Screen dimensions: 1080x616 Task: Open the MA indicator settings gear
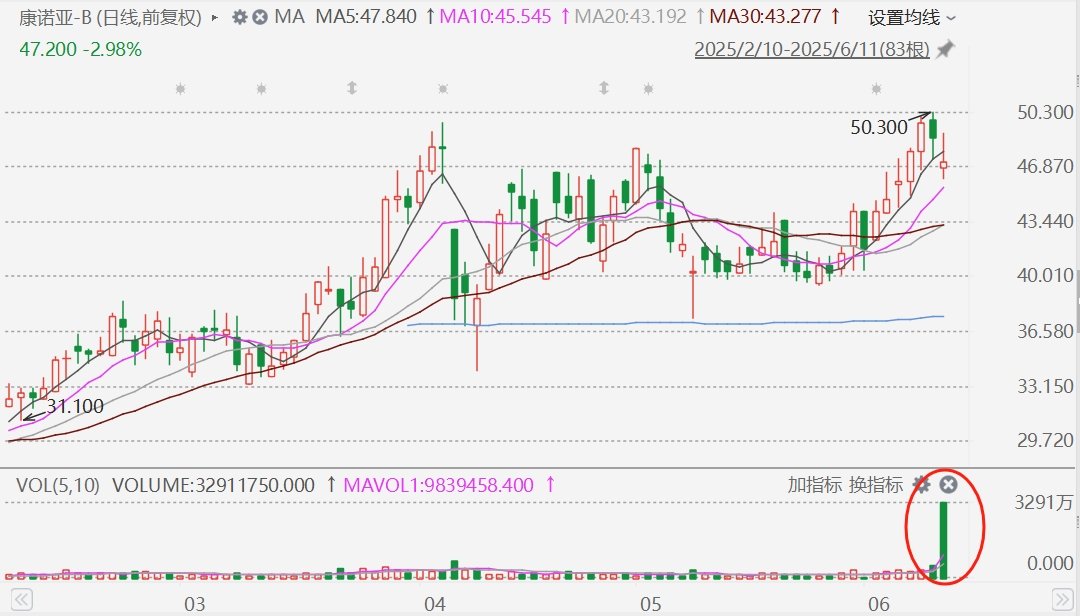239,18
